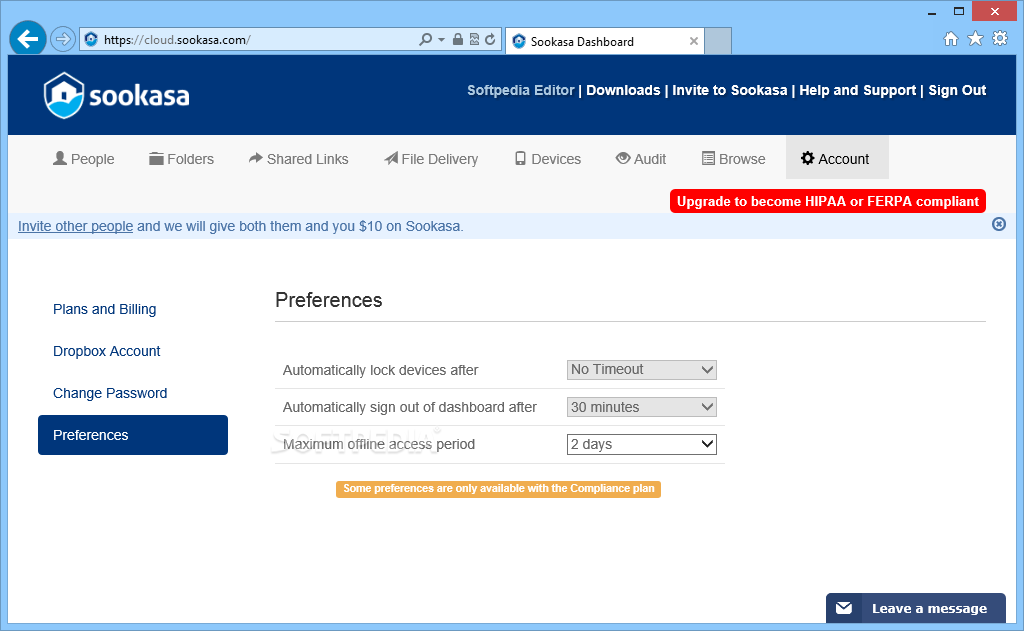This screenshot has width=1024, height=631.
Task: Click the browser forward arrow button
Action: [63, 39]
